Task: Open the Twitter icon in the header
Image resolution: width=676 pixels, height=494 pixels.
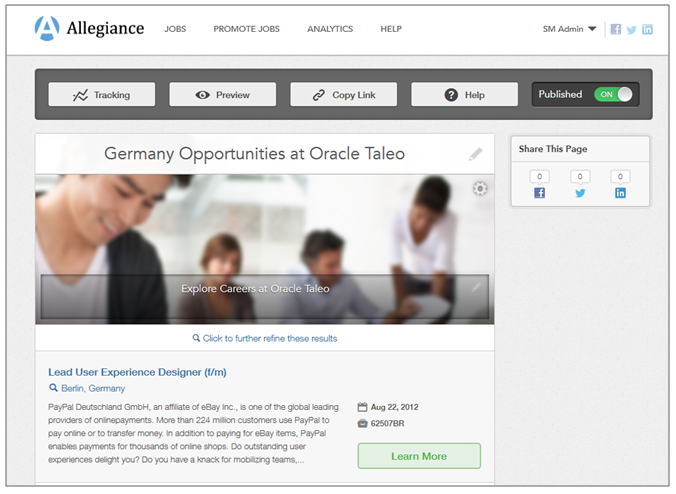Action: tap(631, 30)
